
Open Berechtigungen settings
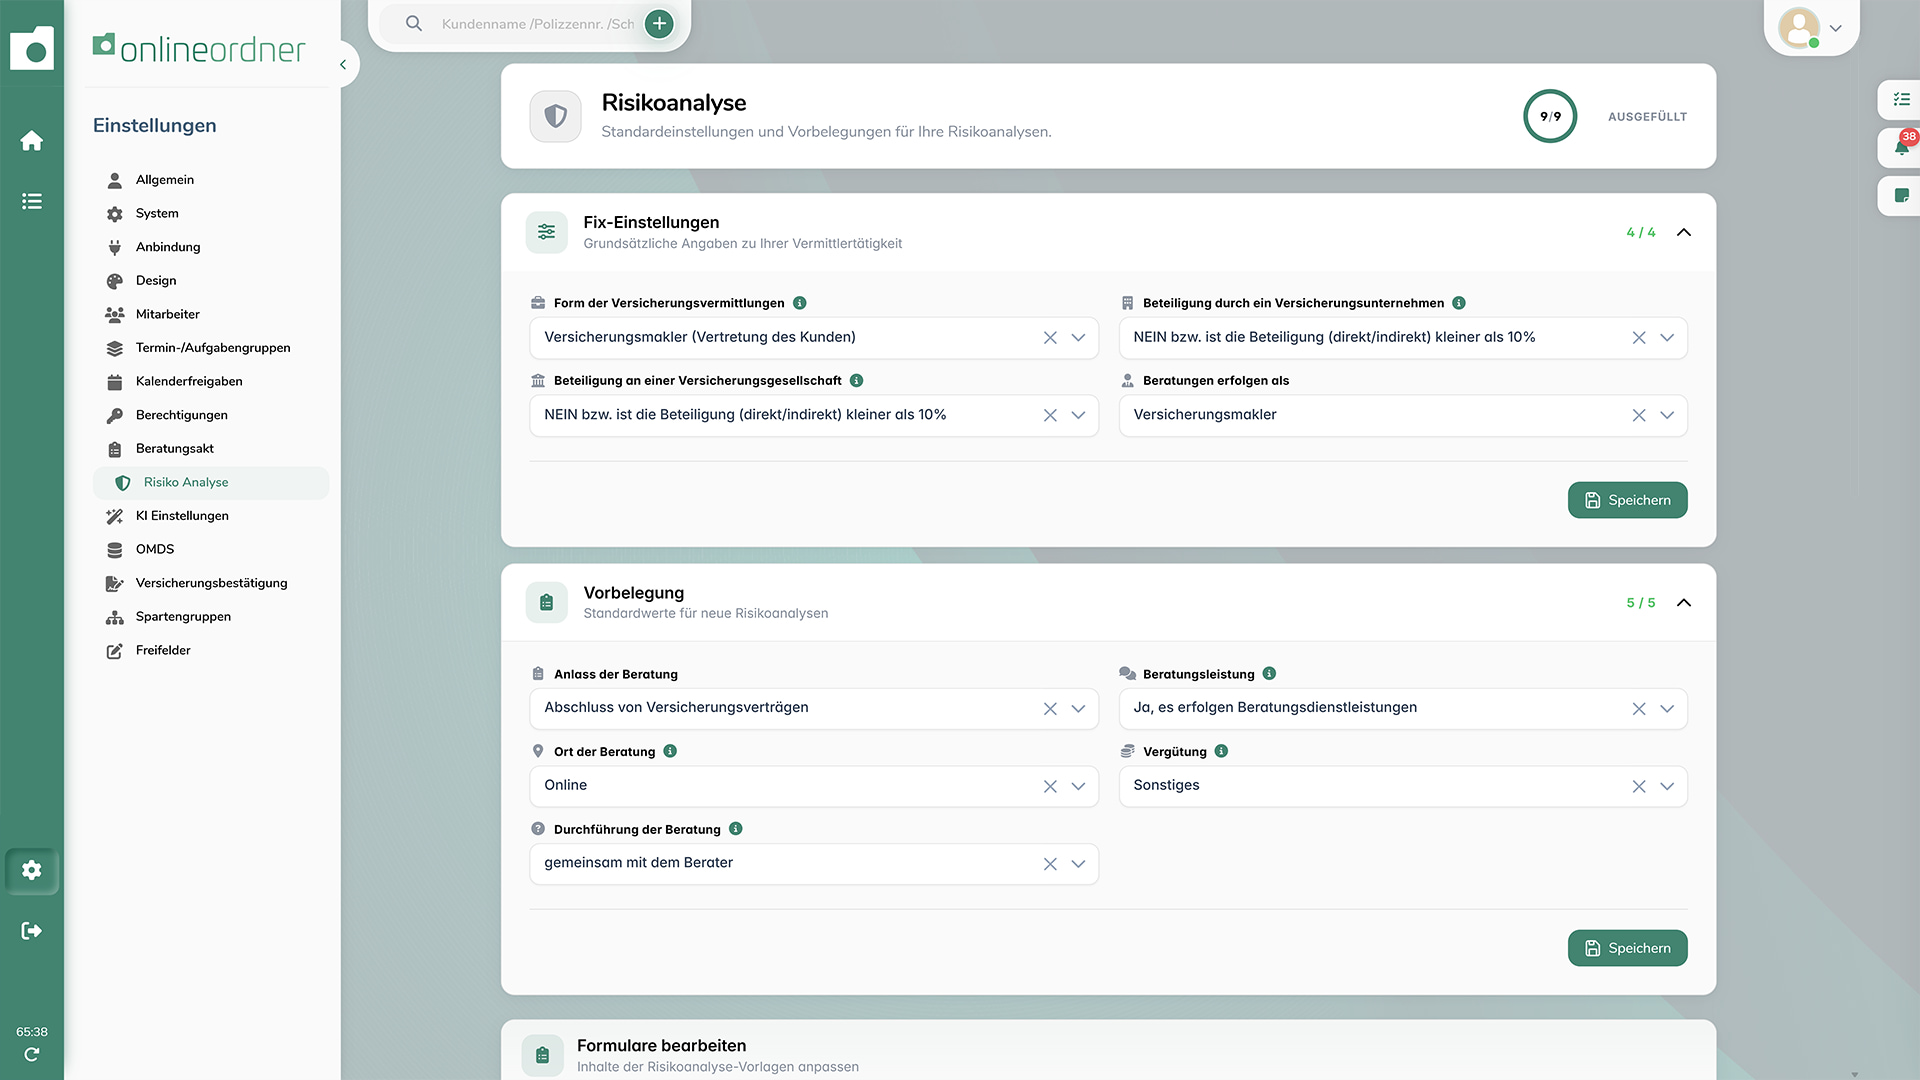click(x=211, y=415)
